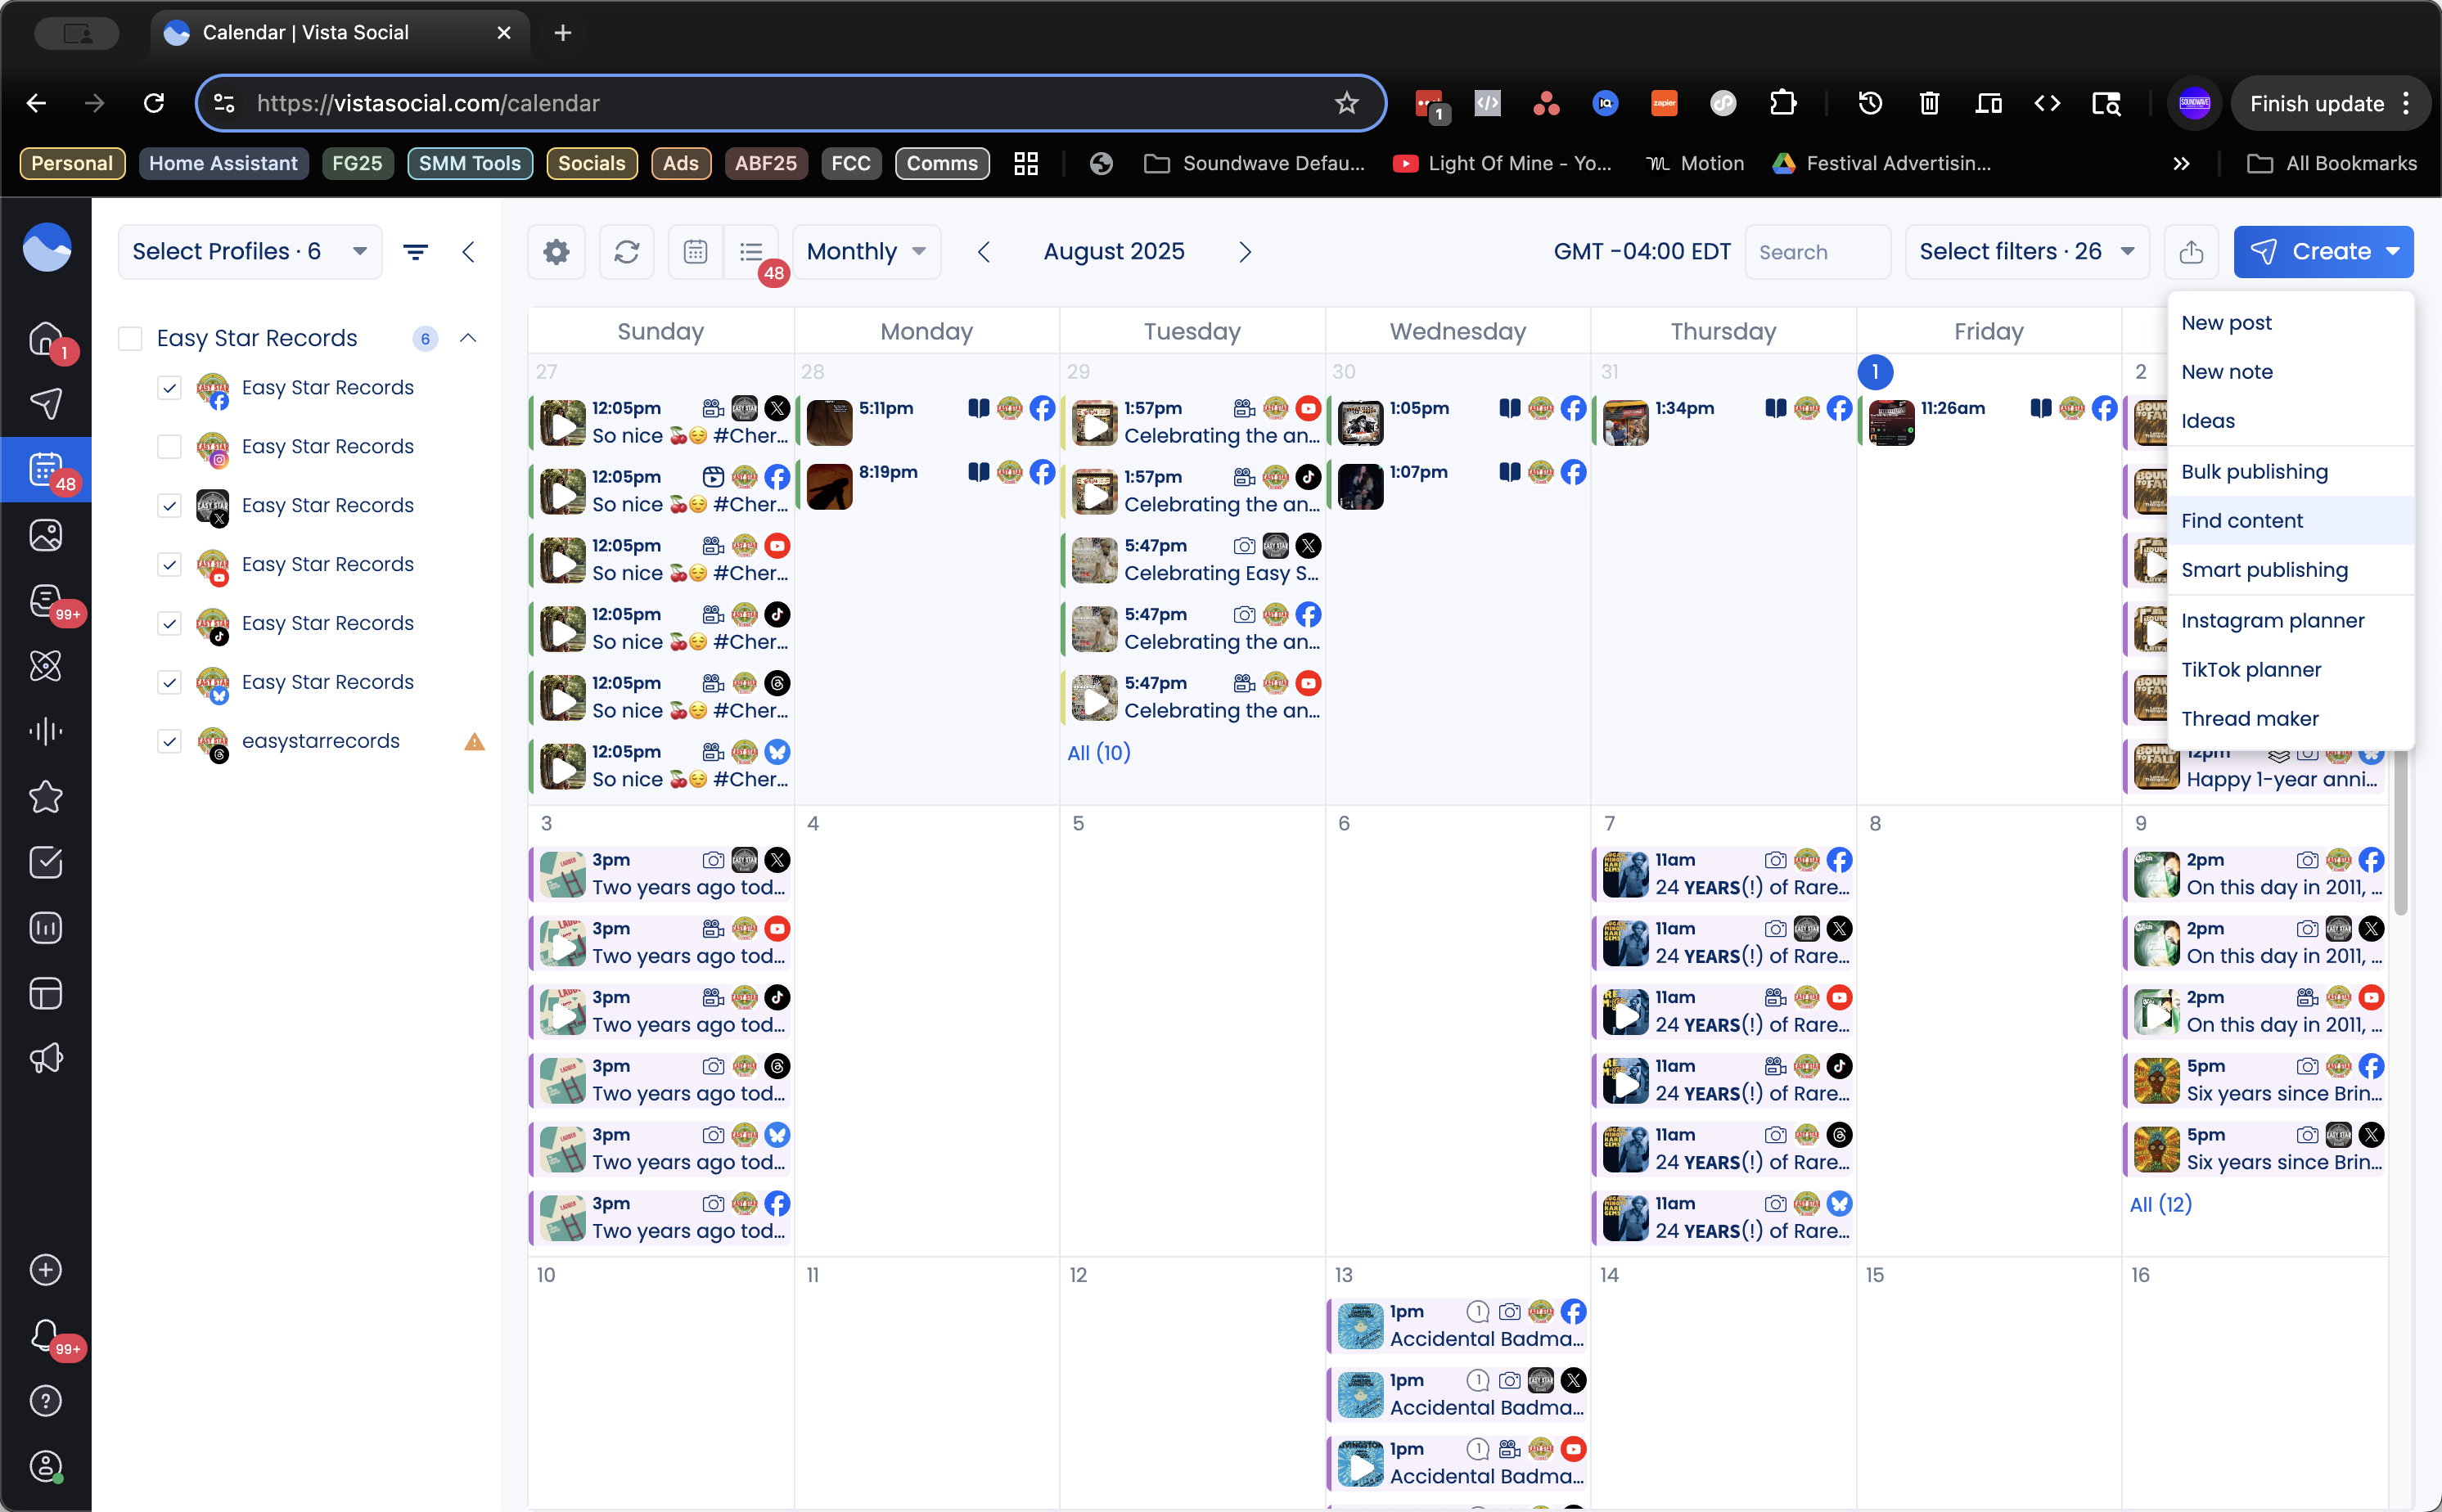Enable the unchecked Instagram Easy Star Records profile
This screenshot has width=2442, height=1512.
170,446
